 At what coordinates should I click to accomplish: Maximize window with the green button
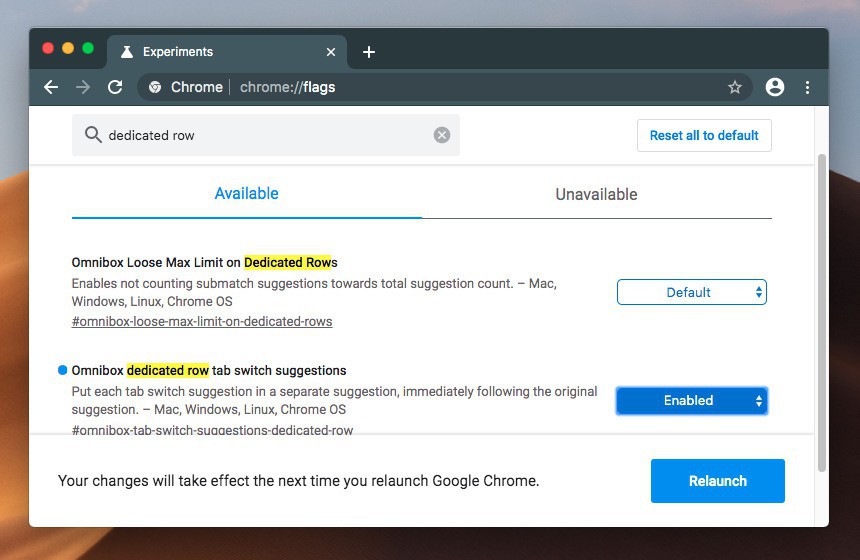88,48
